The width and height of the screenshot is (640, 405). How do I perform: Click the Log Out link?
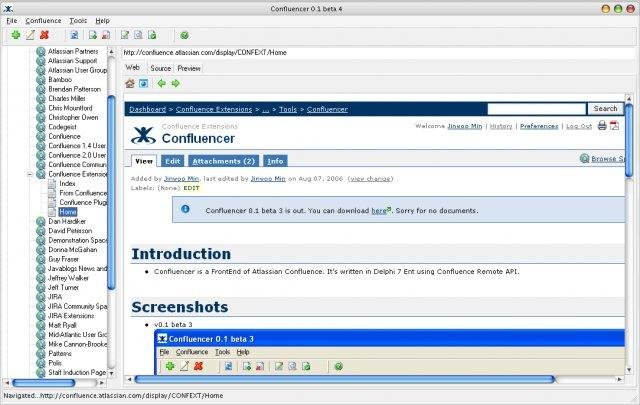[579, 126]
